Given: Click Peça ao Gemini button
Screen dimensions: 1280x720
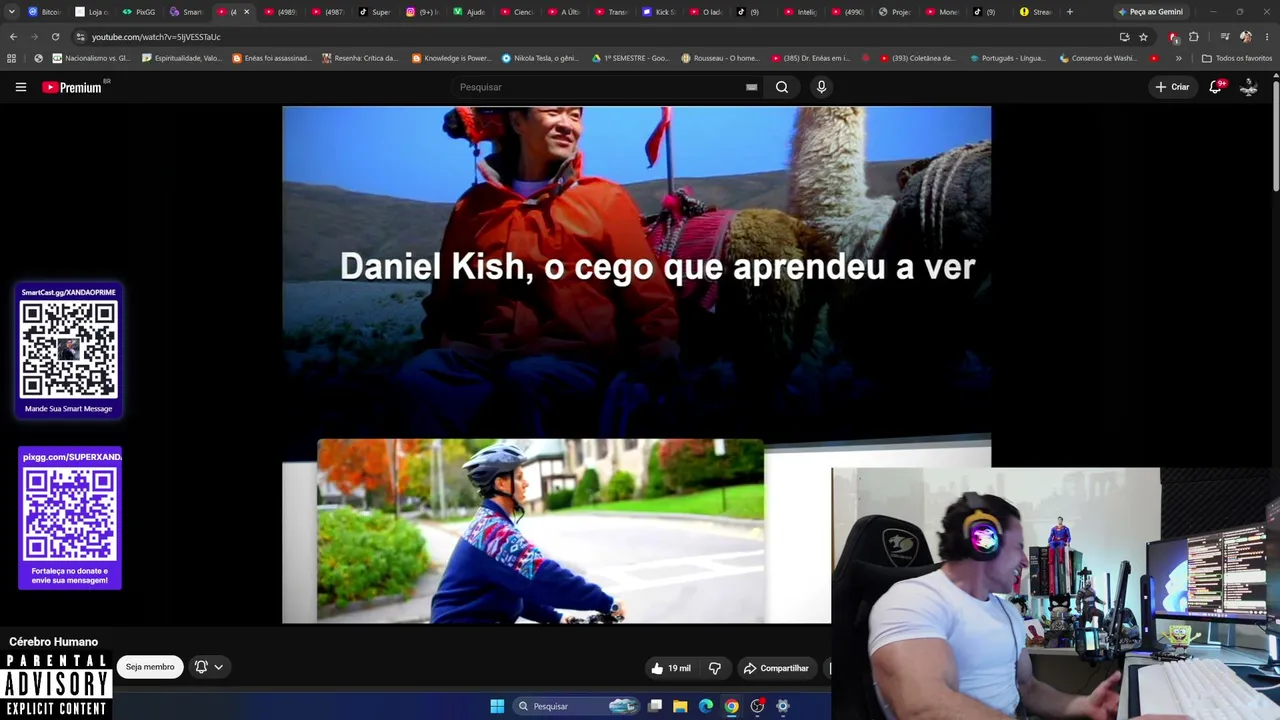Looking at the screenshot, I should point(1150,12).
